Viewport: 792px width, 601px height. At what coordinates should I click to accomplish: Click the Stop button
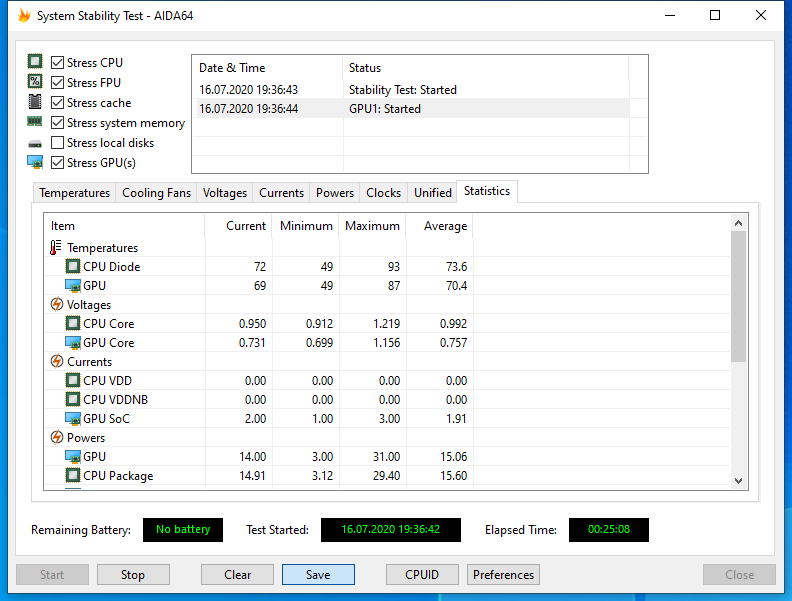133,575
